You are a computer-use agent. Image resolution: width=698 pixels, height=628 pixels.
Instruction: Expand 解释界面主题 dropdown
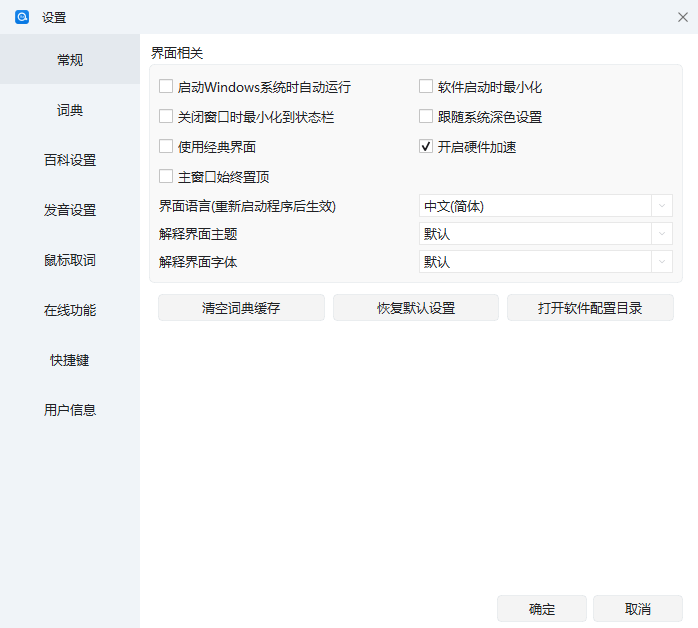tap(545, 234)
